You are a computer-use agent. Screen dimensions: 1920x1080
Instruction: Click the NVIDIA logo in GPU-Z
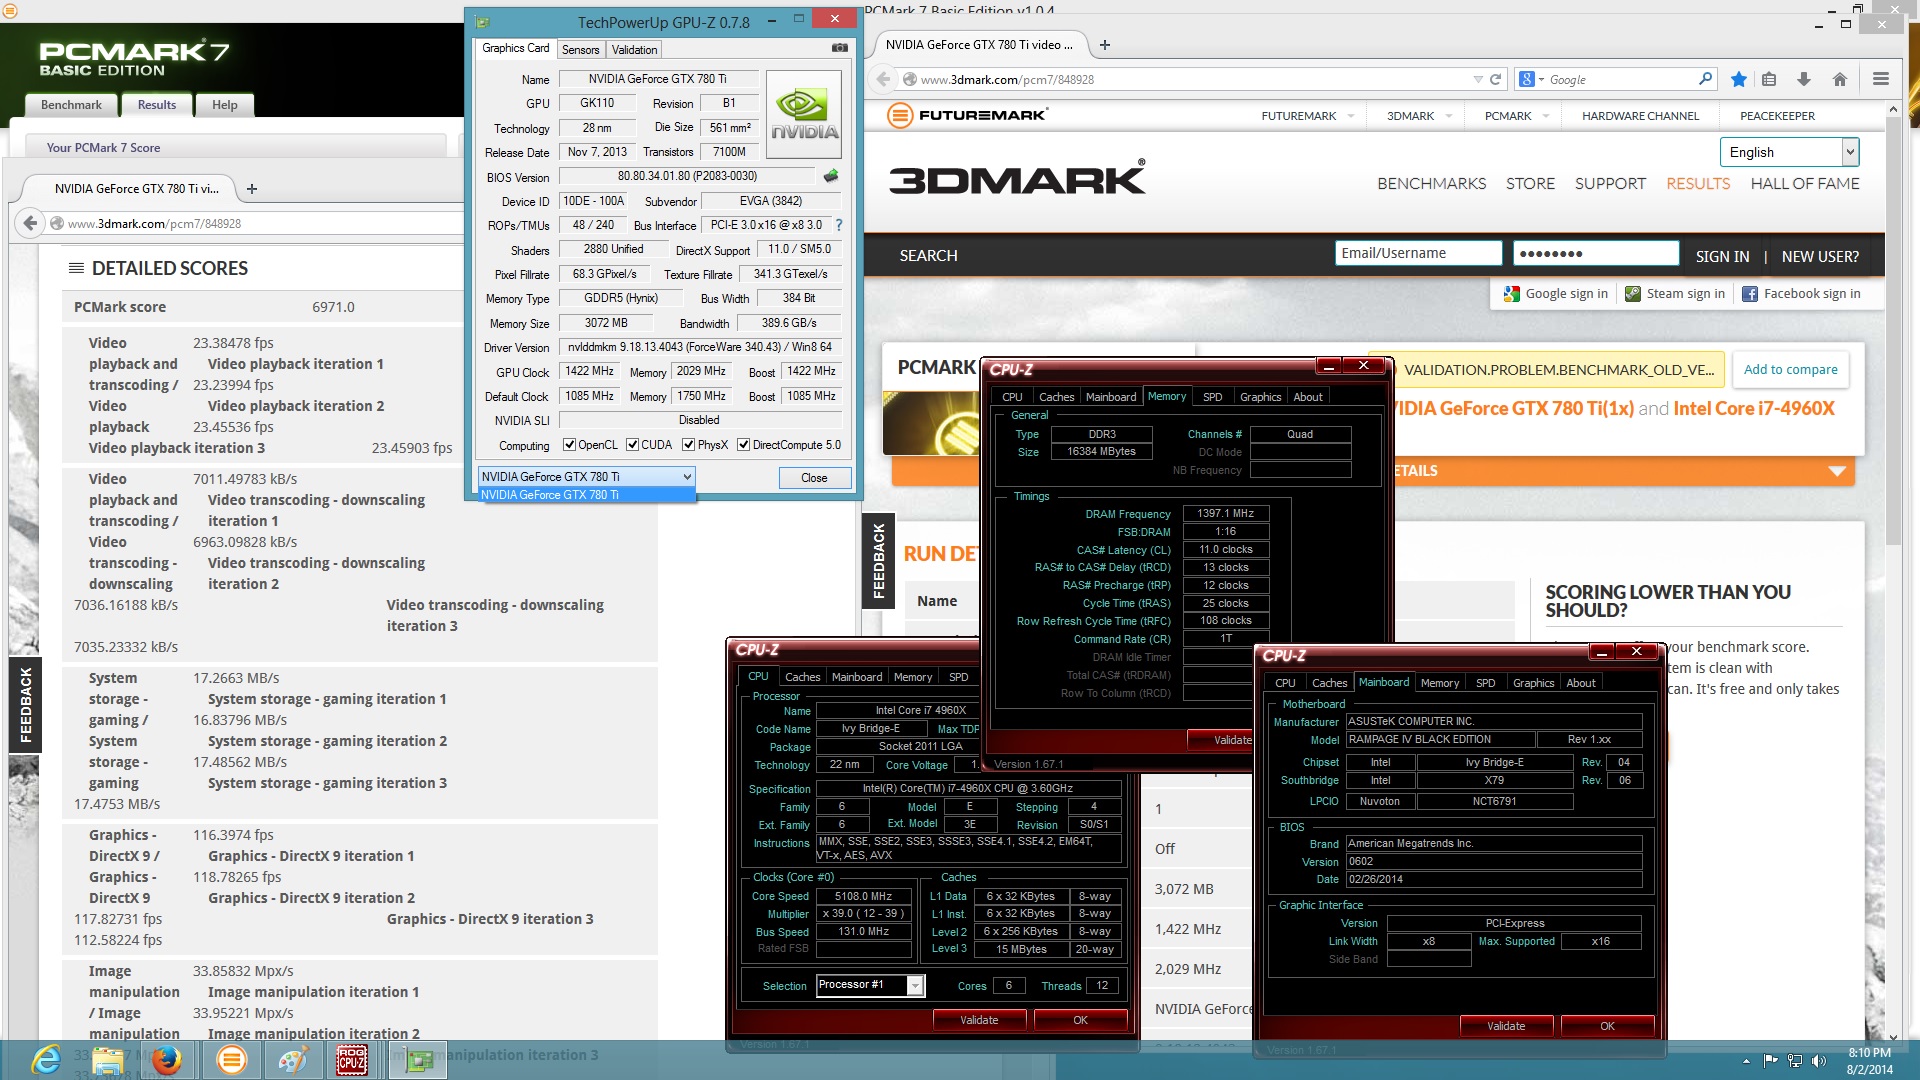804,114
